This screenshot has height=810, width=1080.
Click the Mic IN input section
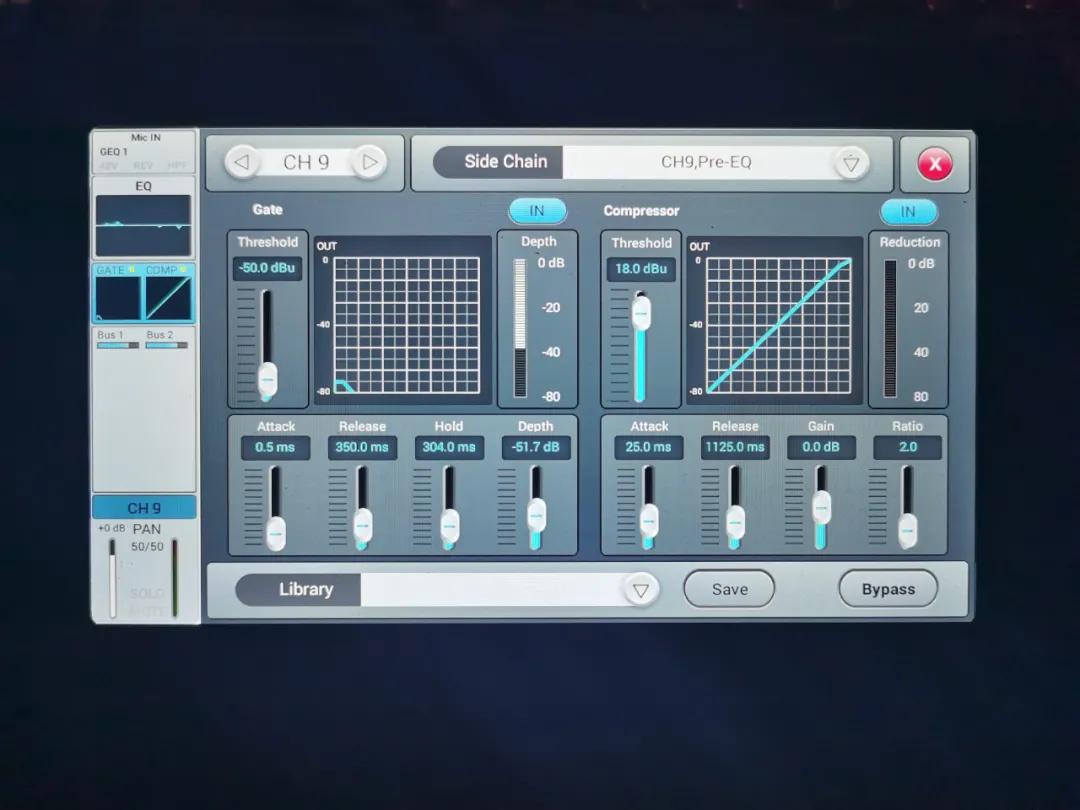(x=144, y=152)
